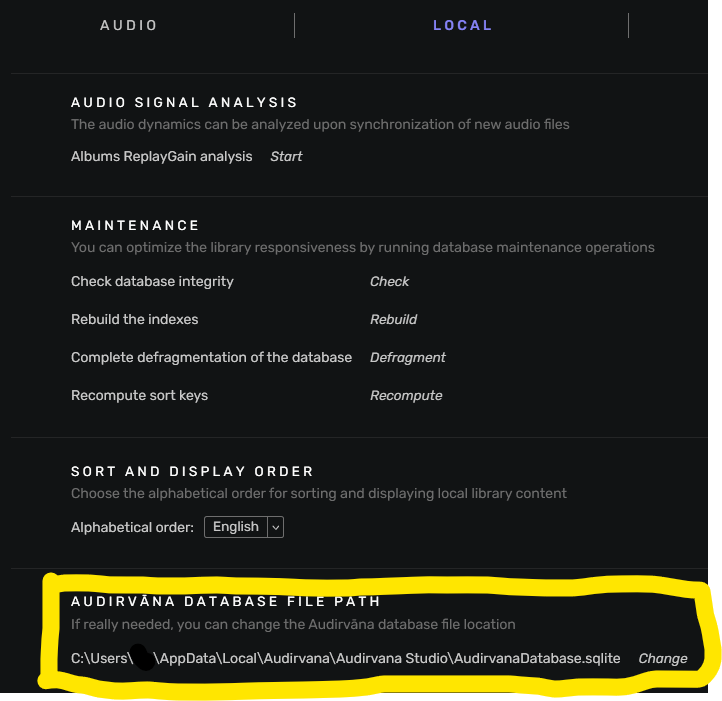Screen dimensions: 722x701
Task: Click Check for database integrity
Action: 389,281
